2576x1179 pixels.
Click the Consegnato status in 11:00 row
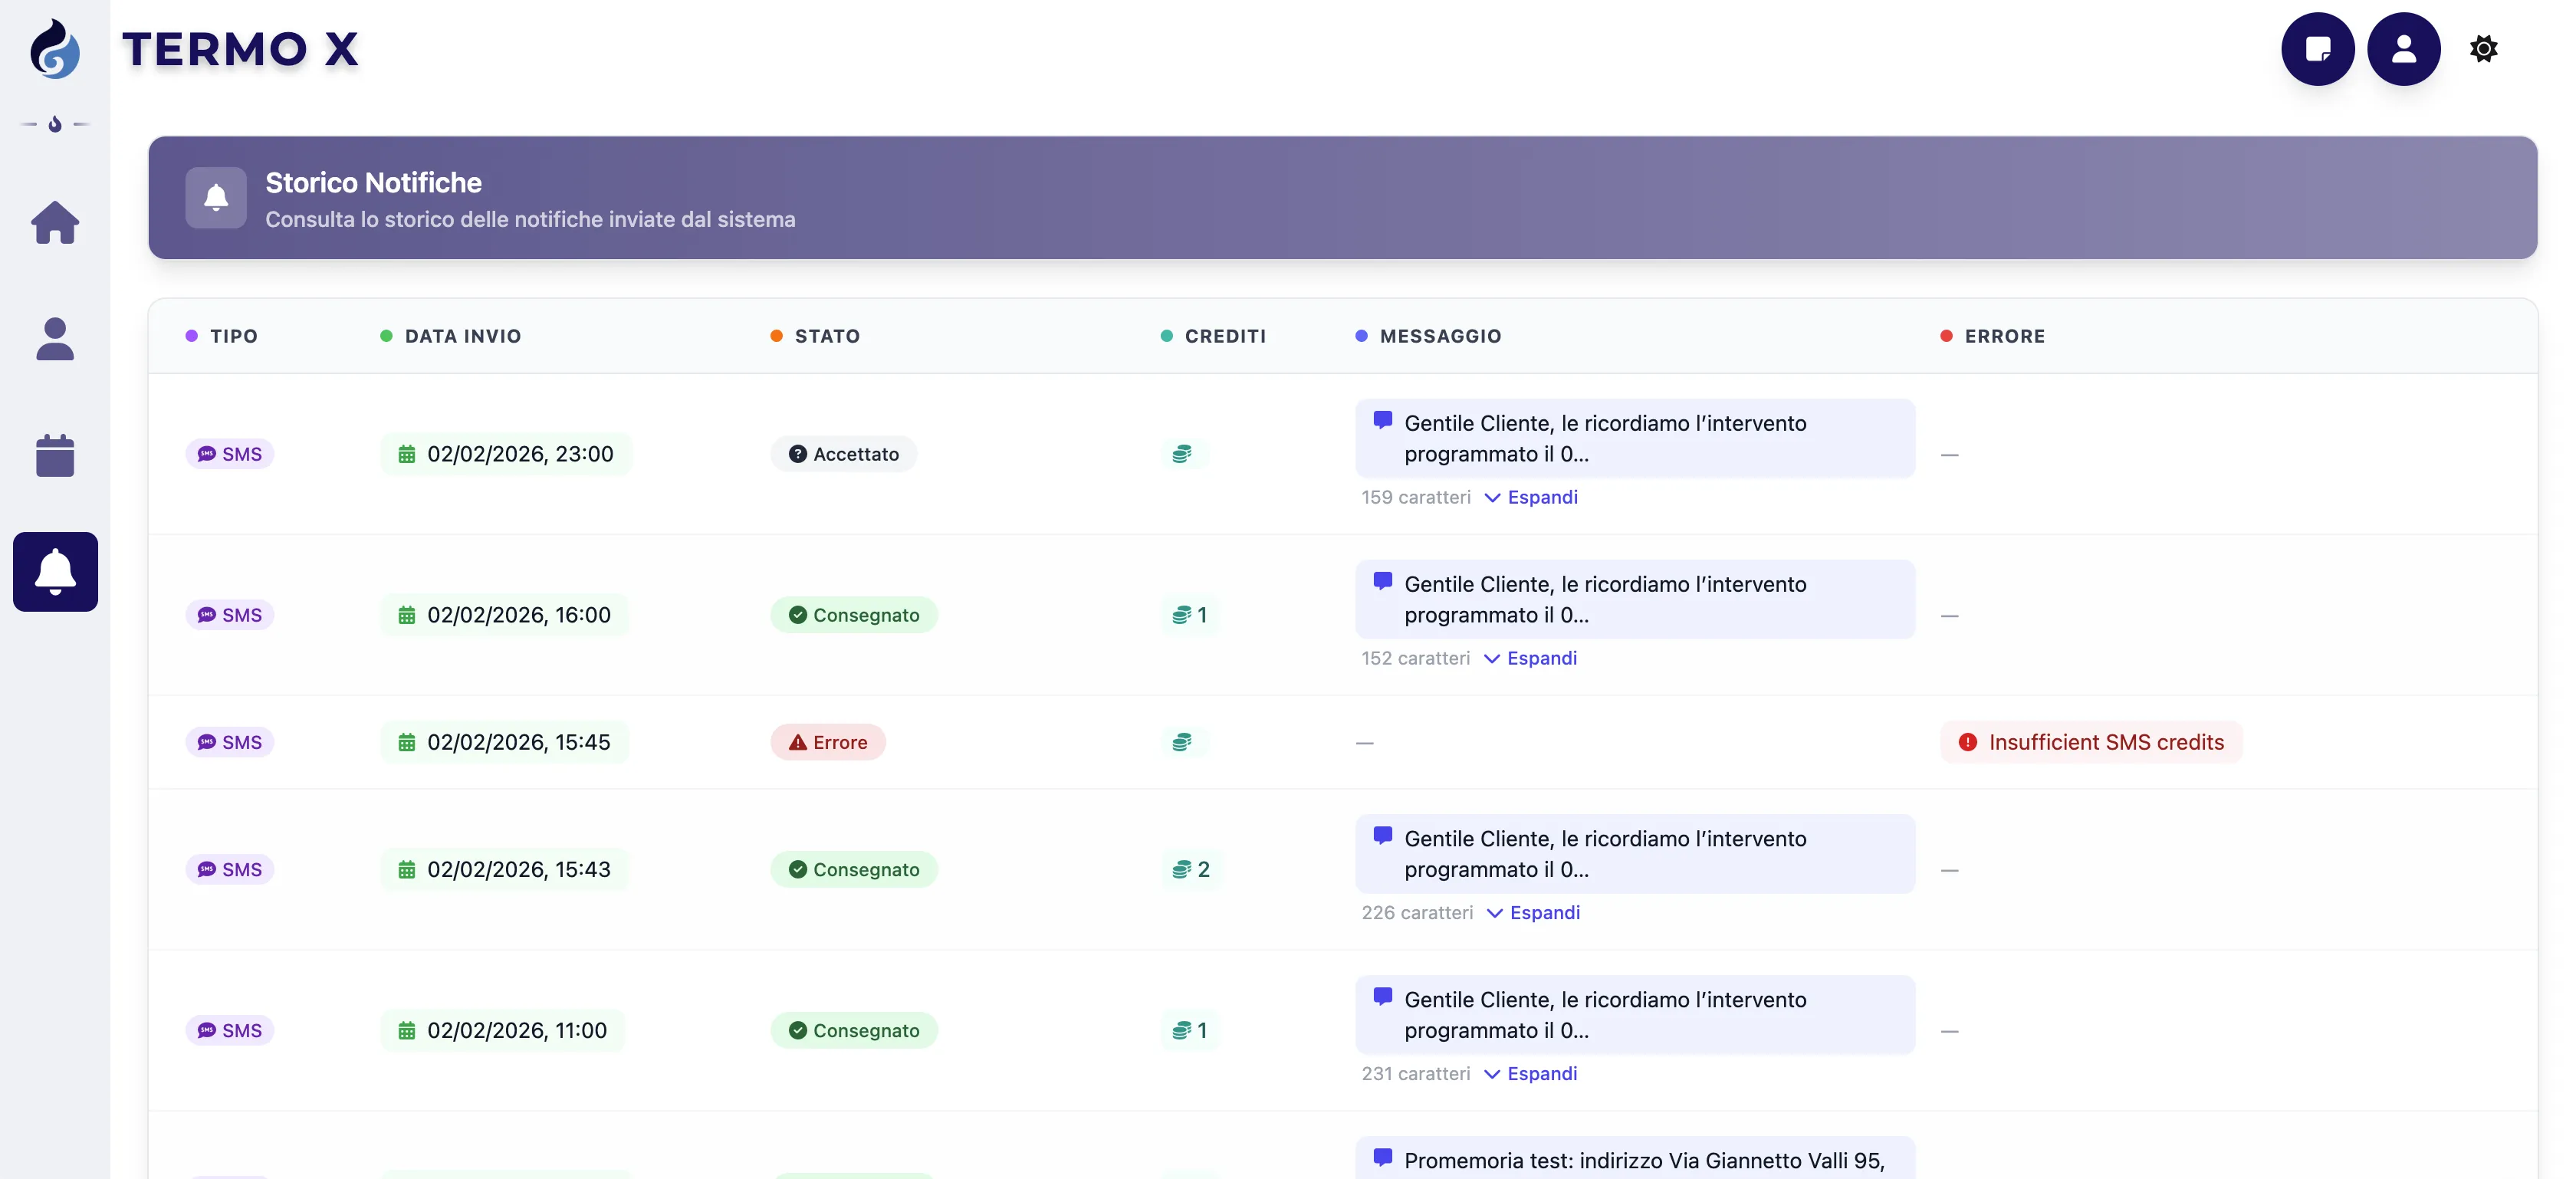coord(854,1030)
